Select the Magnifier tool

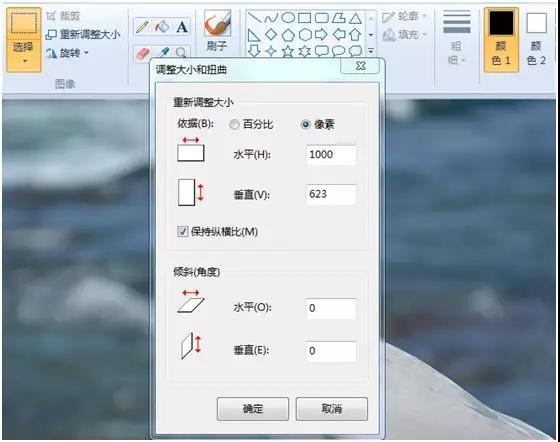tap(181, 53)
